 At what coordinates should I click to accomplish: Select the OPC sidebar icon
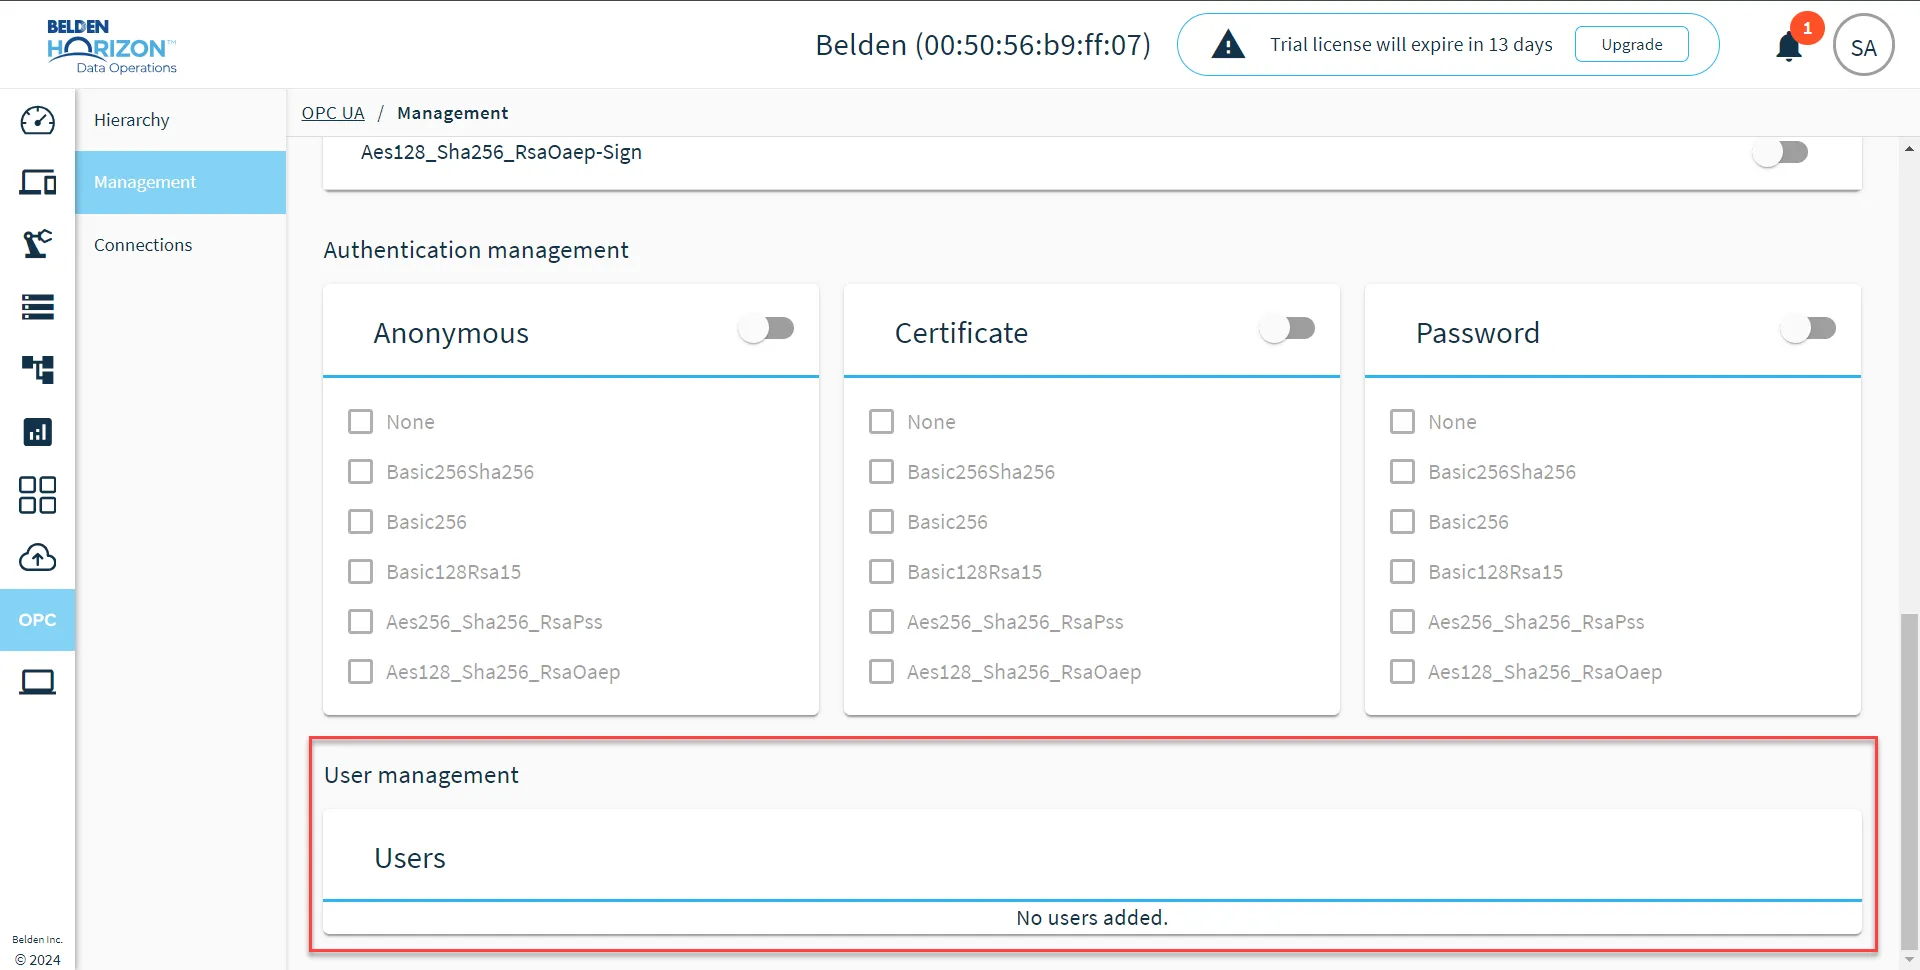coord(38,620)
